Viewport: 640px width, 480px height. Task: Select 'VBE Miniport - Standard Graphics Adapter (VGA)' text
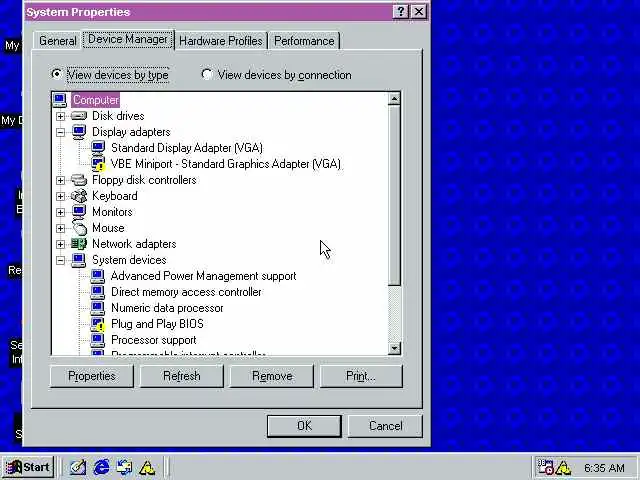click(226, 164)
